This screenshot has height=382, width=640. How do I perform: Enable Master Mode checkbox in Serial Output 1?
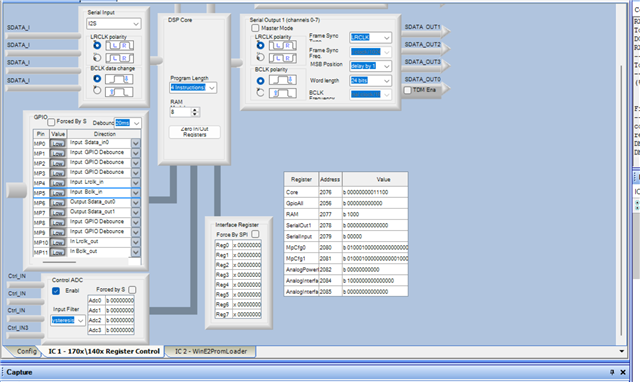click(x=255, y=28)
